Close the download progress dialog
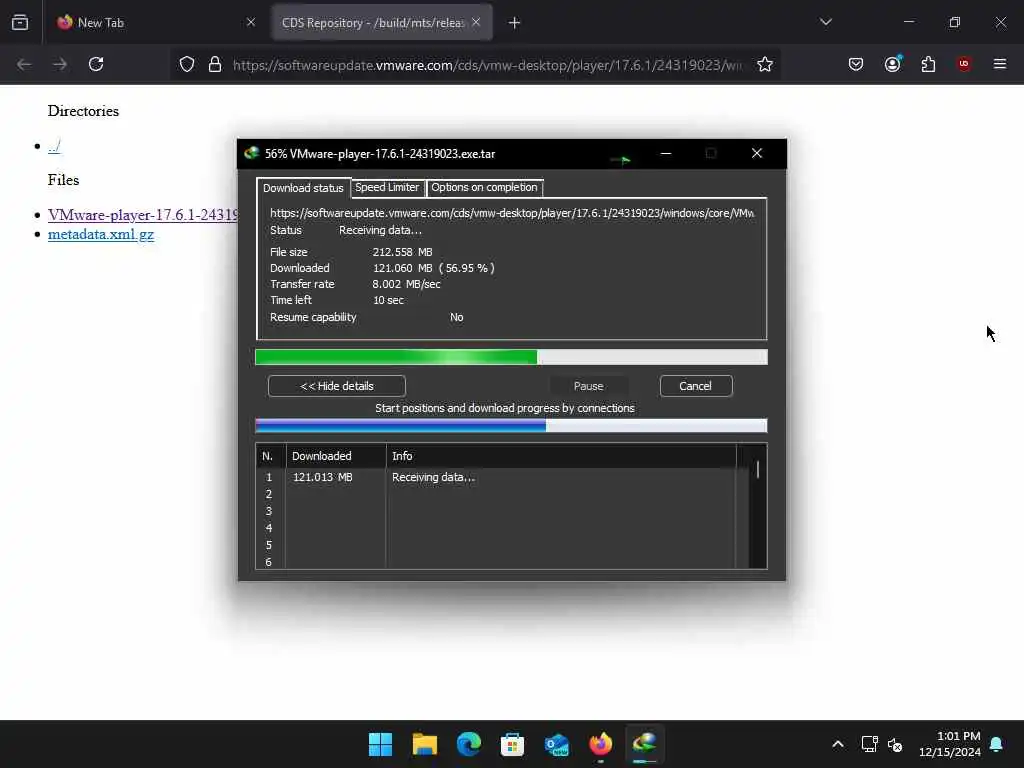 757,153
